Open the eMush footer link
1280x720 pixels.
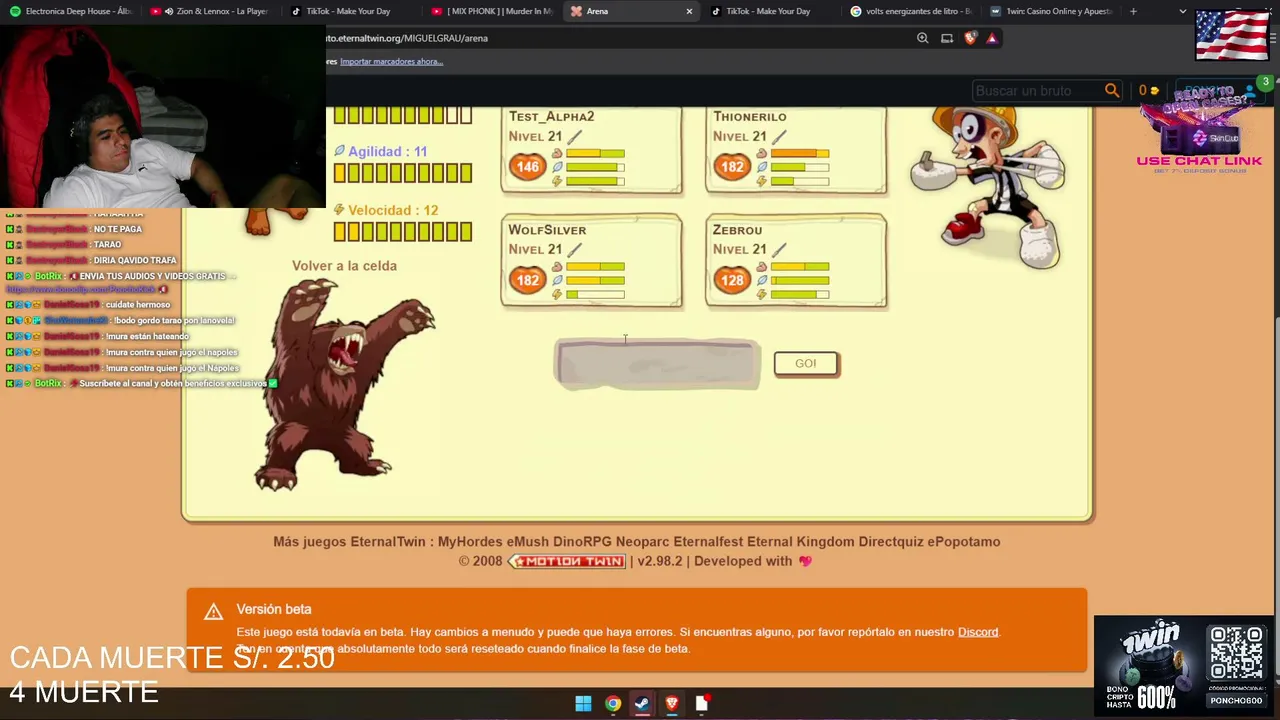click(528, 542)
